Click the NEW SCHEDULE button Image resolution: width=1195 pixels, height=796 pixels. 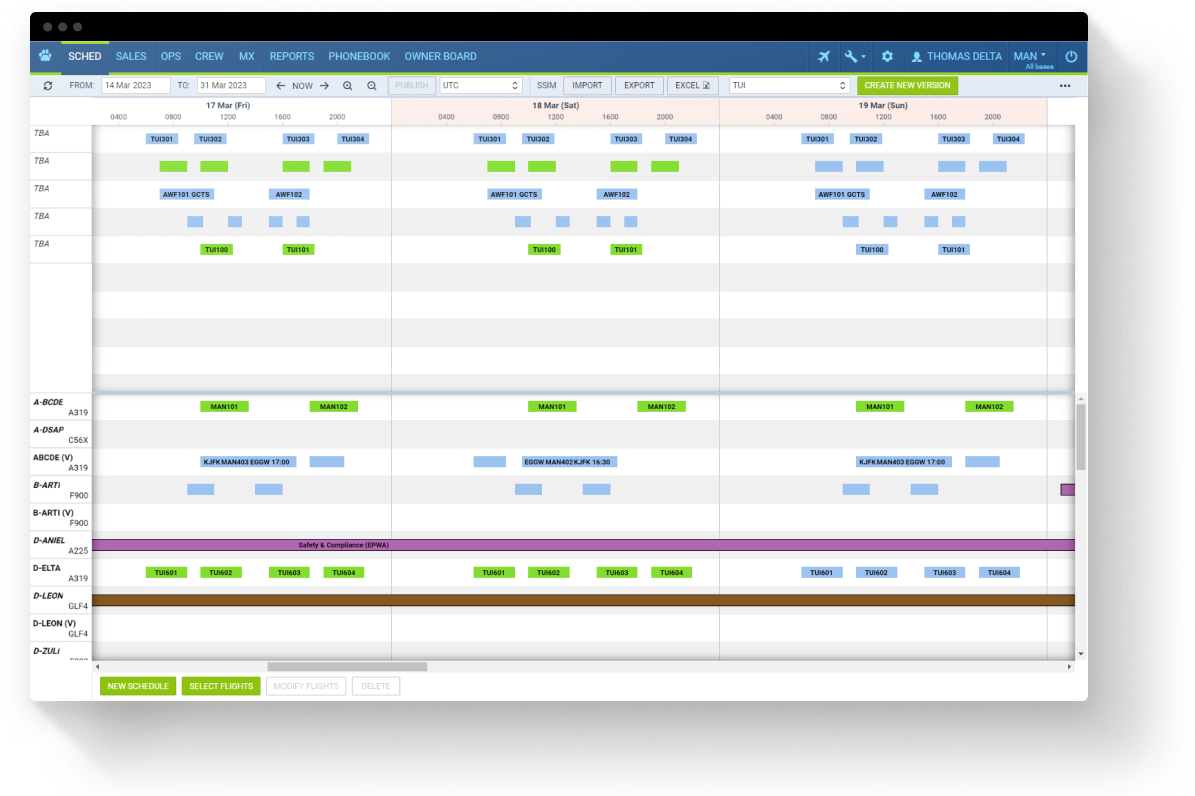pyautogui.click(x=137, y=686)
